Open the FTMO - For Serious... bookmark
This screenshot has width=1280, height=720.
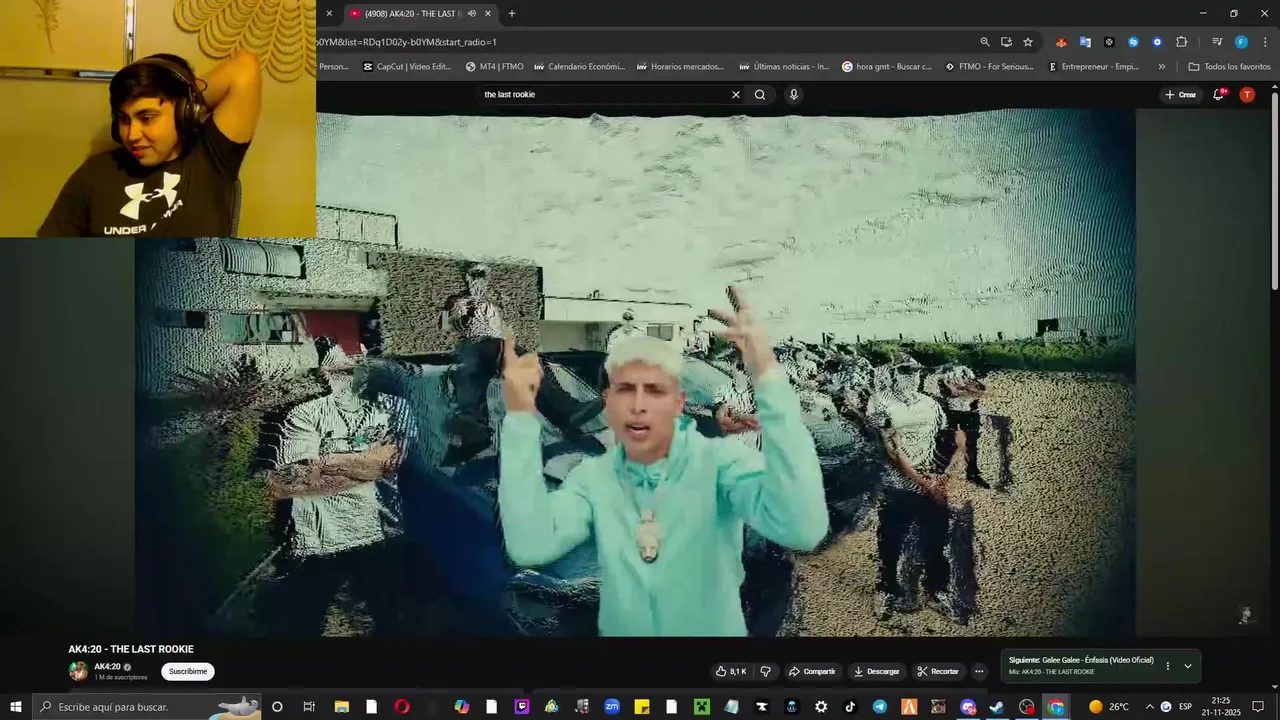pyautogui.click(x=990, y=67)
